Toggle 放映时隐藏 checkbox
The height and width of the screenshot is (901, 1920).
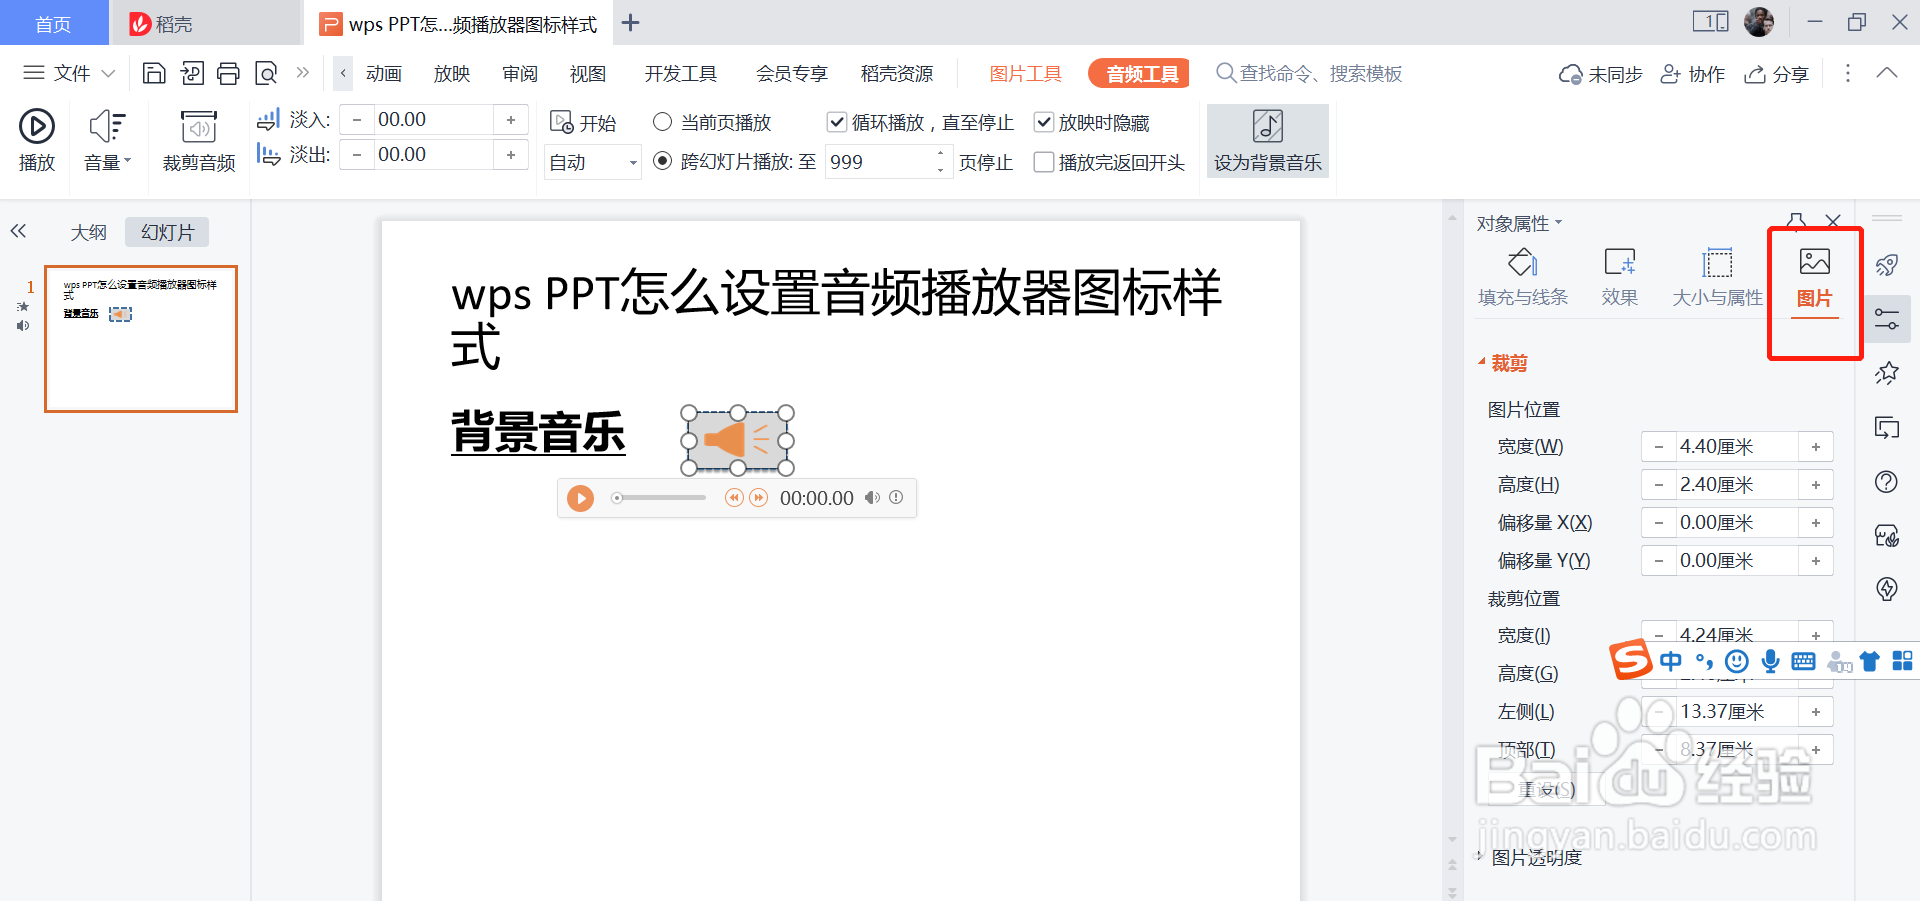click(1043, 122)
